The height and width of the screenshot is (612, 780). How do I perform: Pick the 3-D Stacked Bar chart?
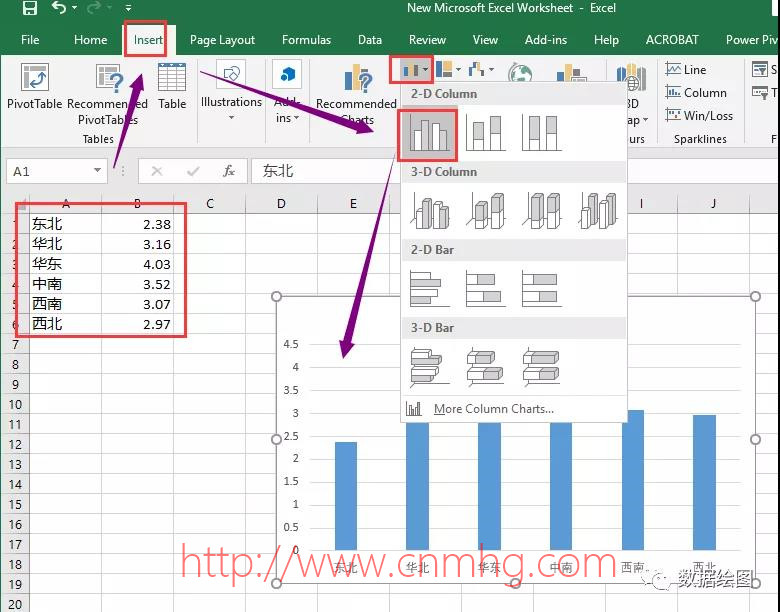click(485, 366)
